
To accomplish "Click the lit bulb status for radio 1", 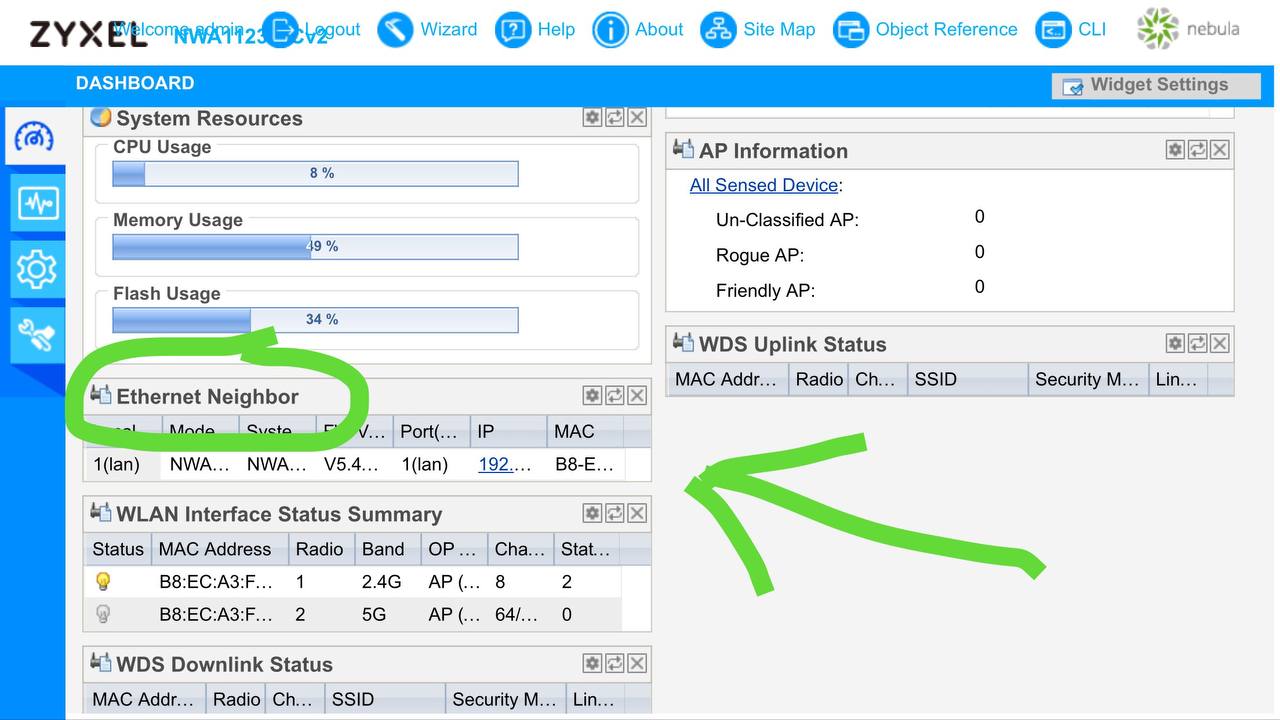I will [x=103, y=581].
